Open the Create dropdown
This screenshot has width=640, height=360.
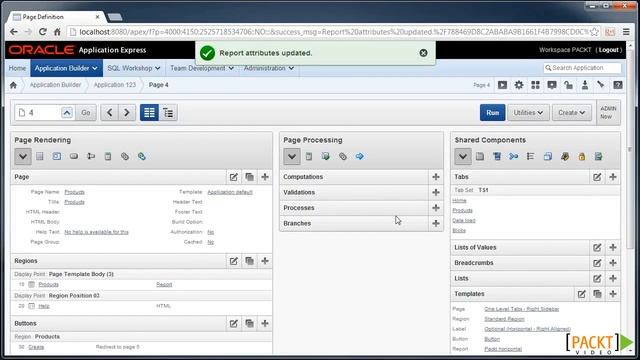(x=571, y=112)
